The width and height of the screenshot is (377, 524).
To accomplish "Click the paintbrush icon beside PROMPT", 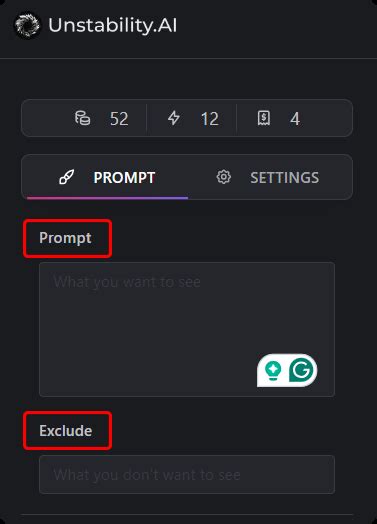I will pos(67,177).
